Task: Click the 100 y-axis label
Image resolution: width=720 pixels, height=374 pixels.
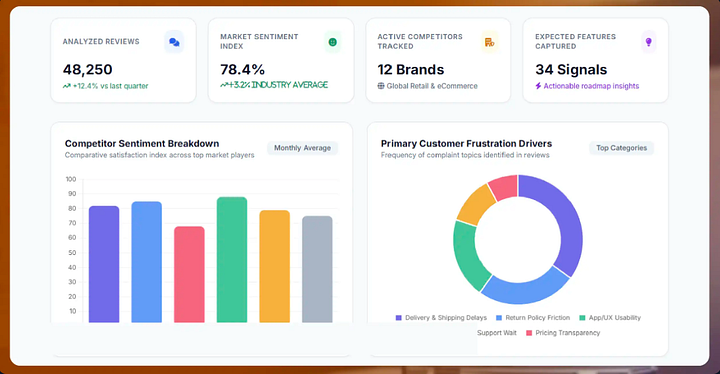Action: point(71,179)
